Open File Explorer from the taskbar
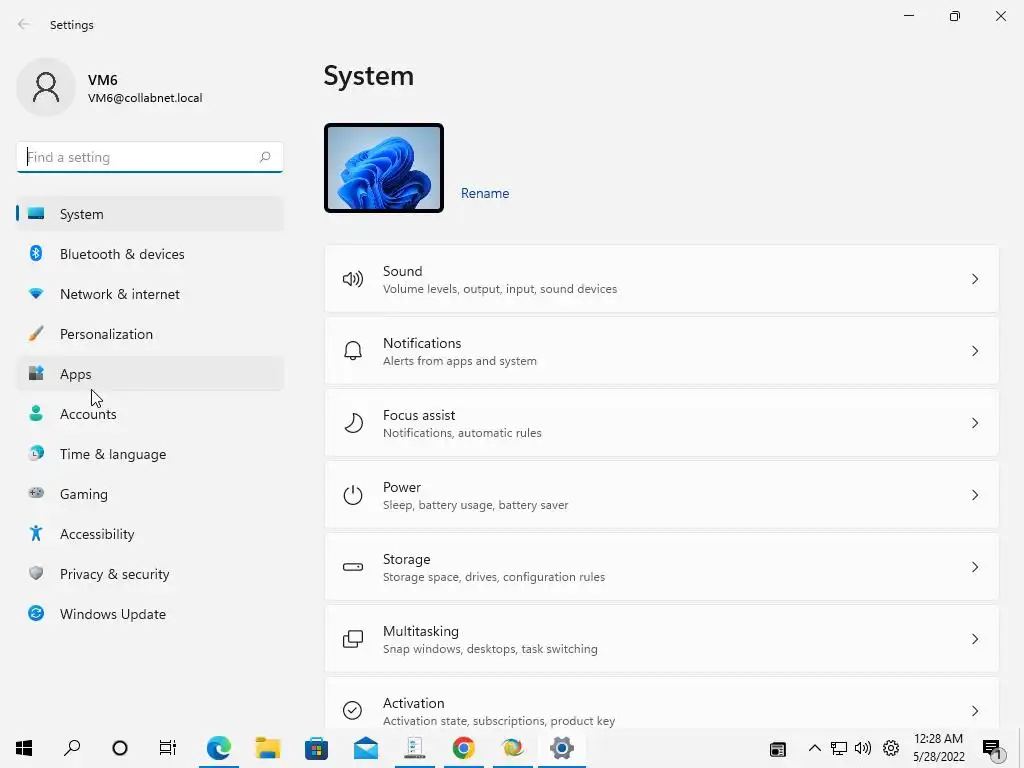The height and width of the screenshot is (768, 1024). 268,748
